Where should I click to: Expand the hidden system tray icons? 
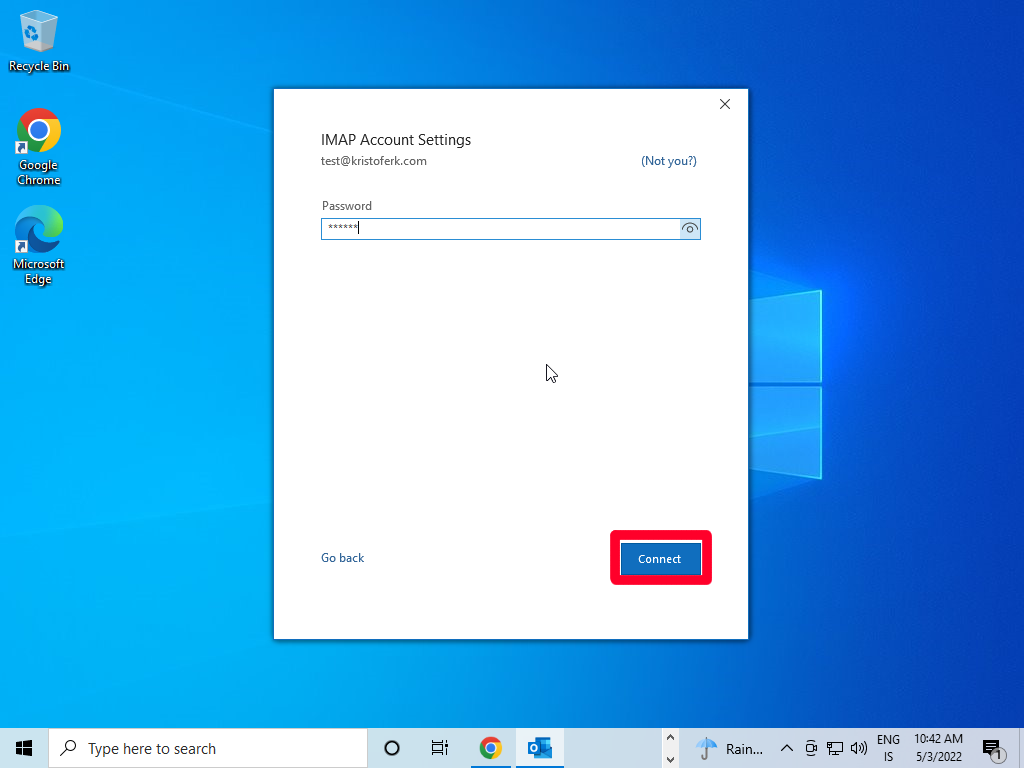point(786,748)
